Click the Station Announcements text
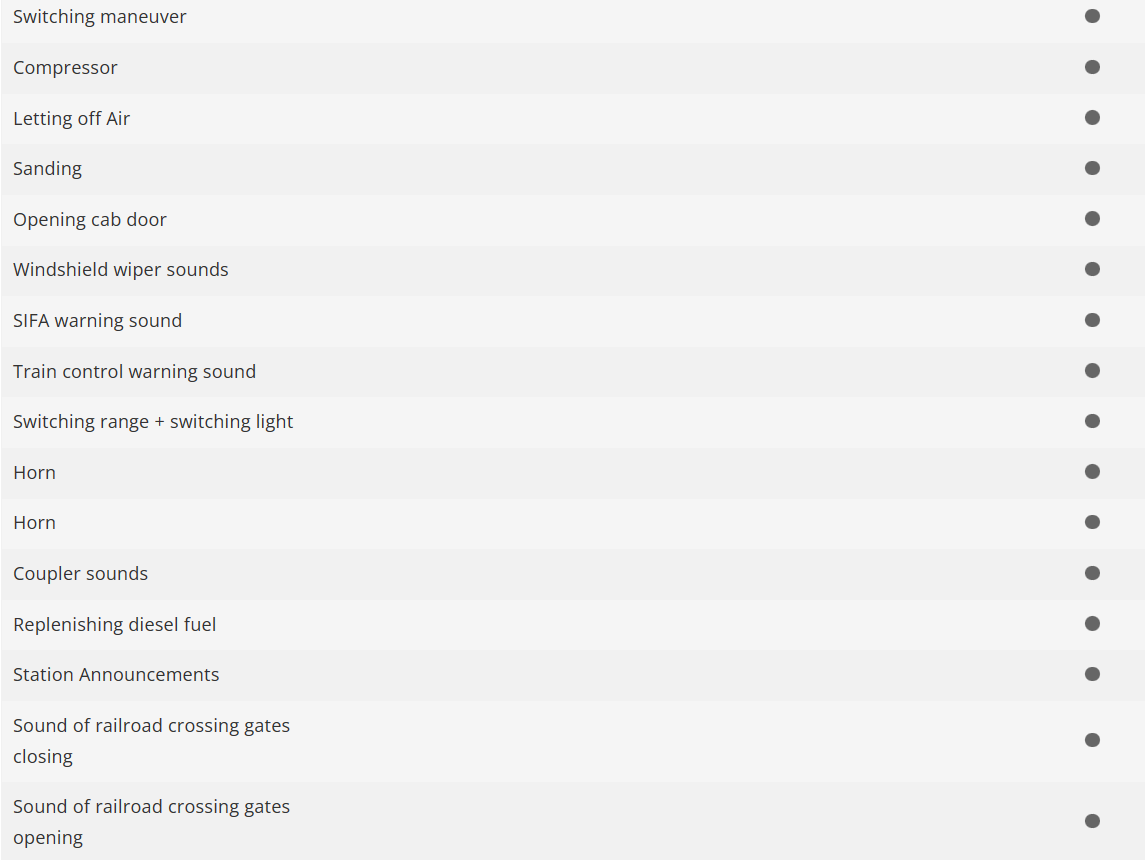 116,675
